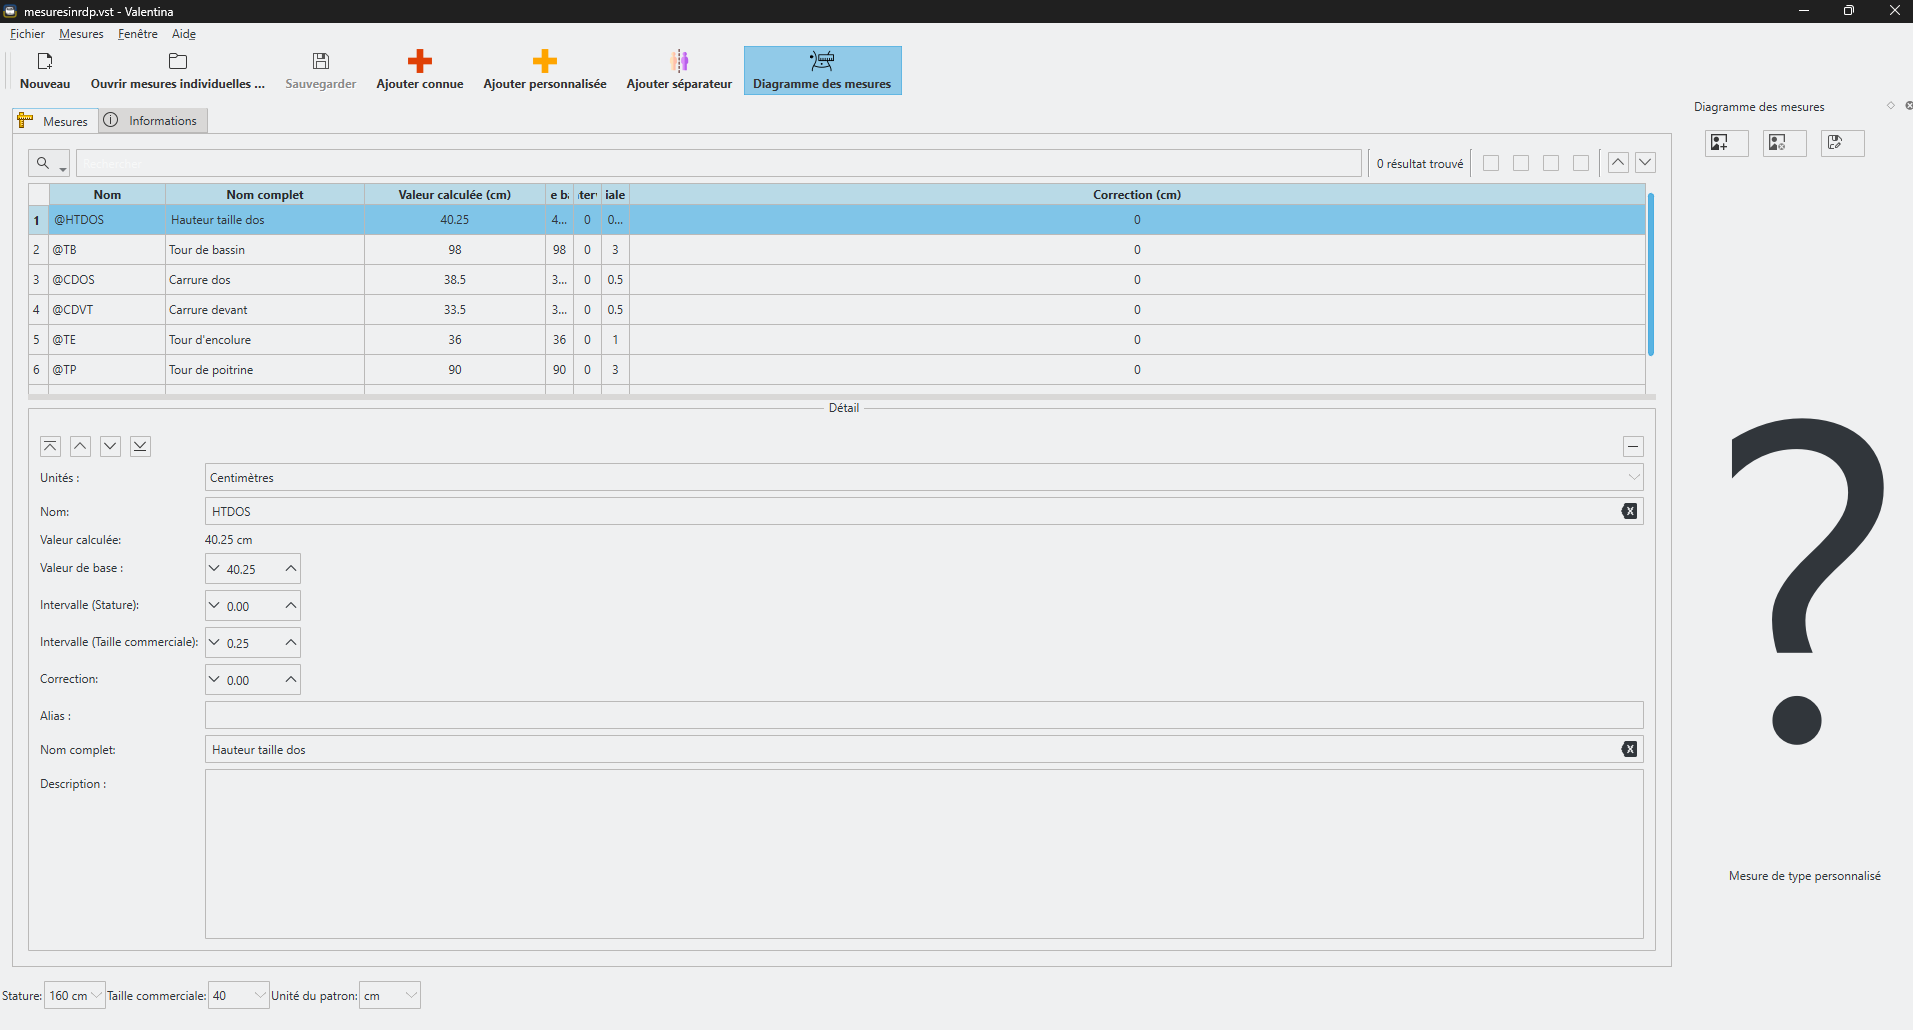The width and height of the screenshot is (1913, 1030).
Task: Expand the Stature dropdown set to 160 cm
Action: 75,996
